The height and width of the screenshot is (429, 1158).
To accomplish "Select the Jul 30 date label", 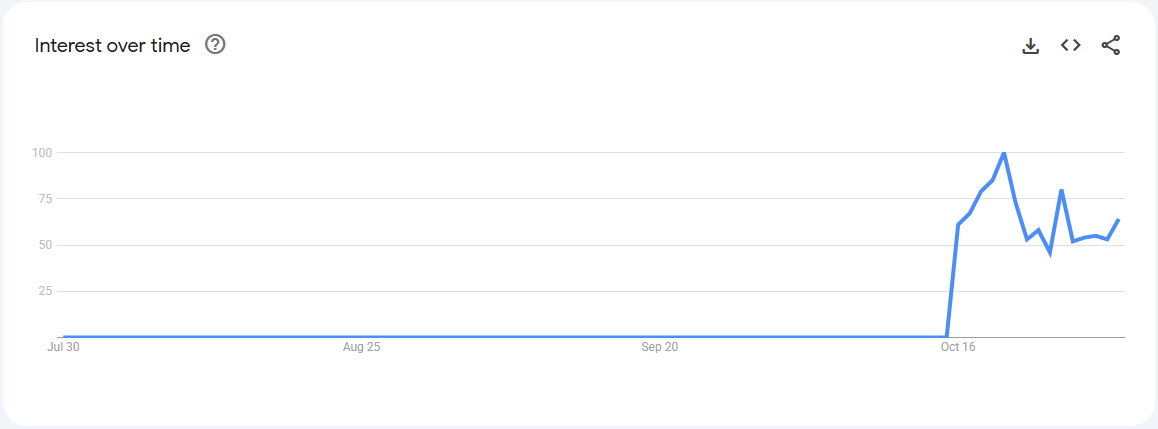I will pyautogui.click(x=63, y=348).
